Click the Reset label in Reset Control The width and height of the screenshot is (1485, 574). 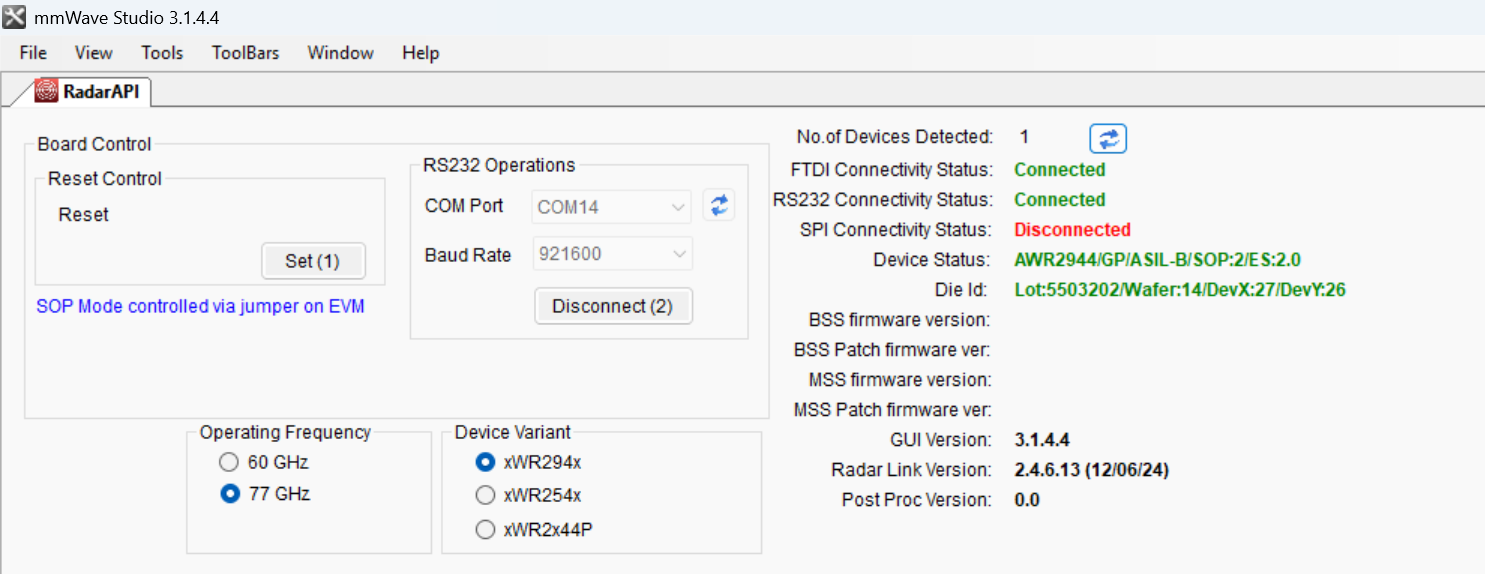[x=83, y=214]
